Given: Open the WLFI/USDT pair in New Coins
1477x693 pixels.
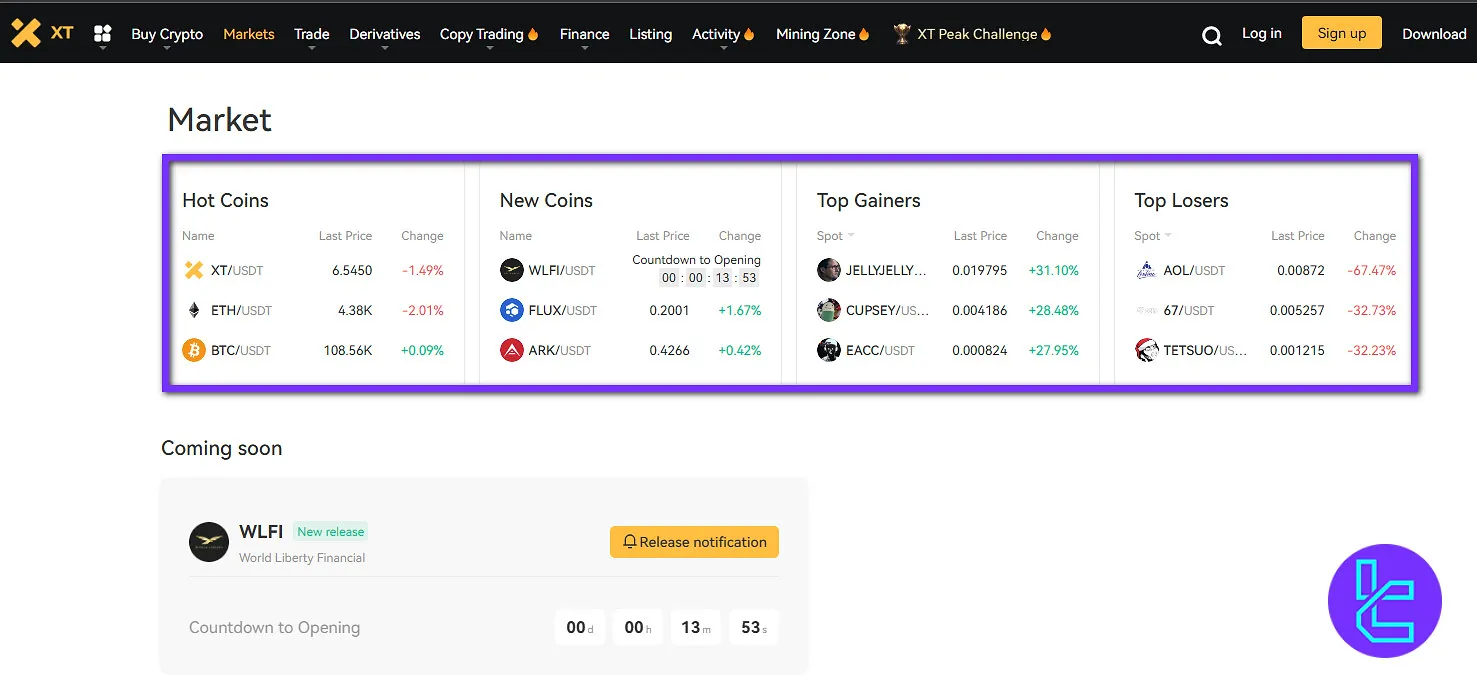Looking at the screenshot, I should click(x=630, y=270).
